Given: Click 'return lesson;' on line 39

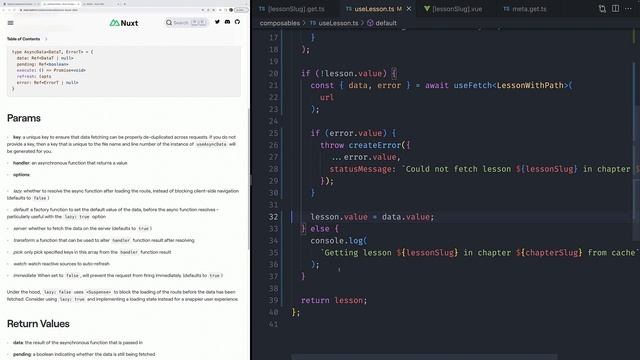Looking at the screenshot, I should tap(334, 300).
